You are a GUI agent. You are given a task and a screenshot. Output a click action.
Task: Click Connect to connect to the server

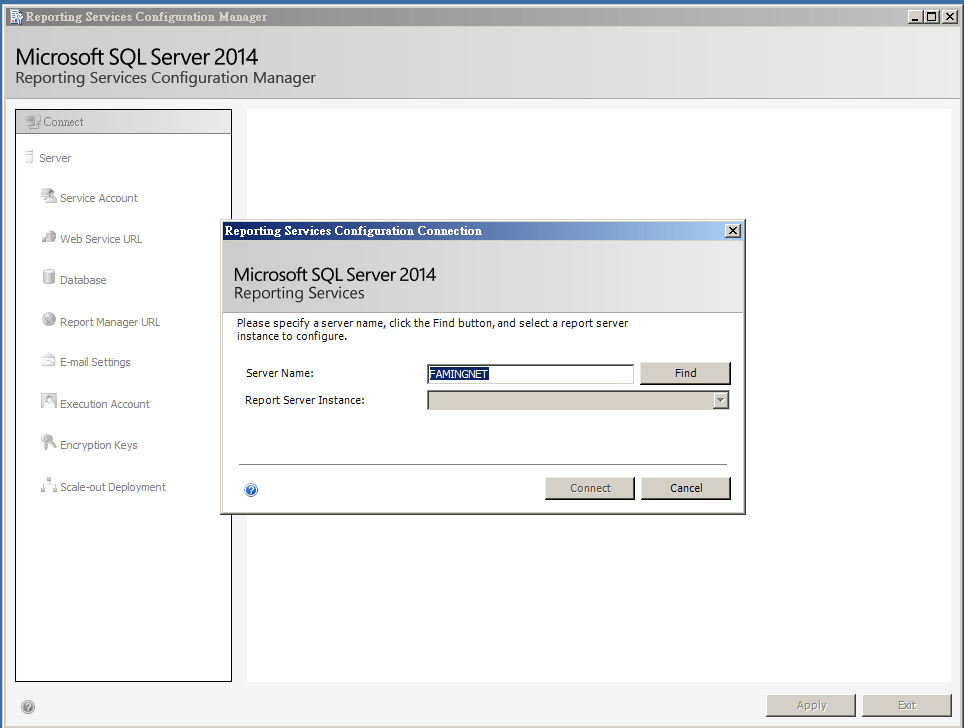[x=589, y=488]
